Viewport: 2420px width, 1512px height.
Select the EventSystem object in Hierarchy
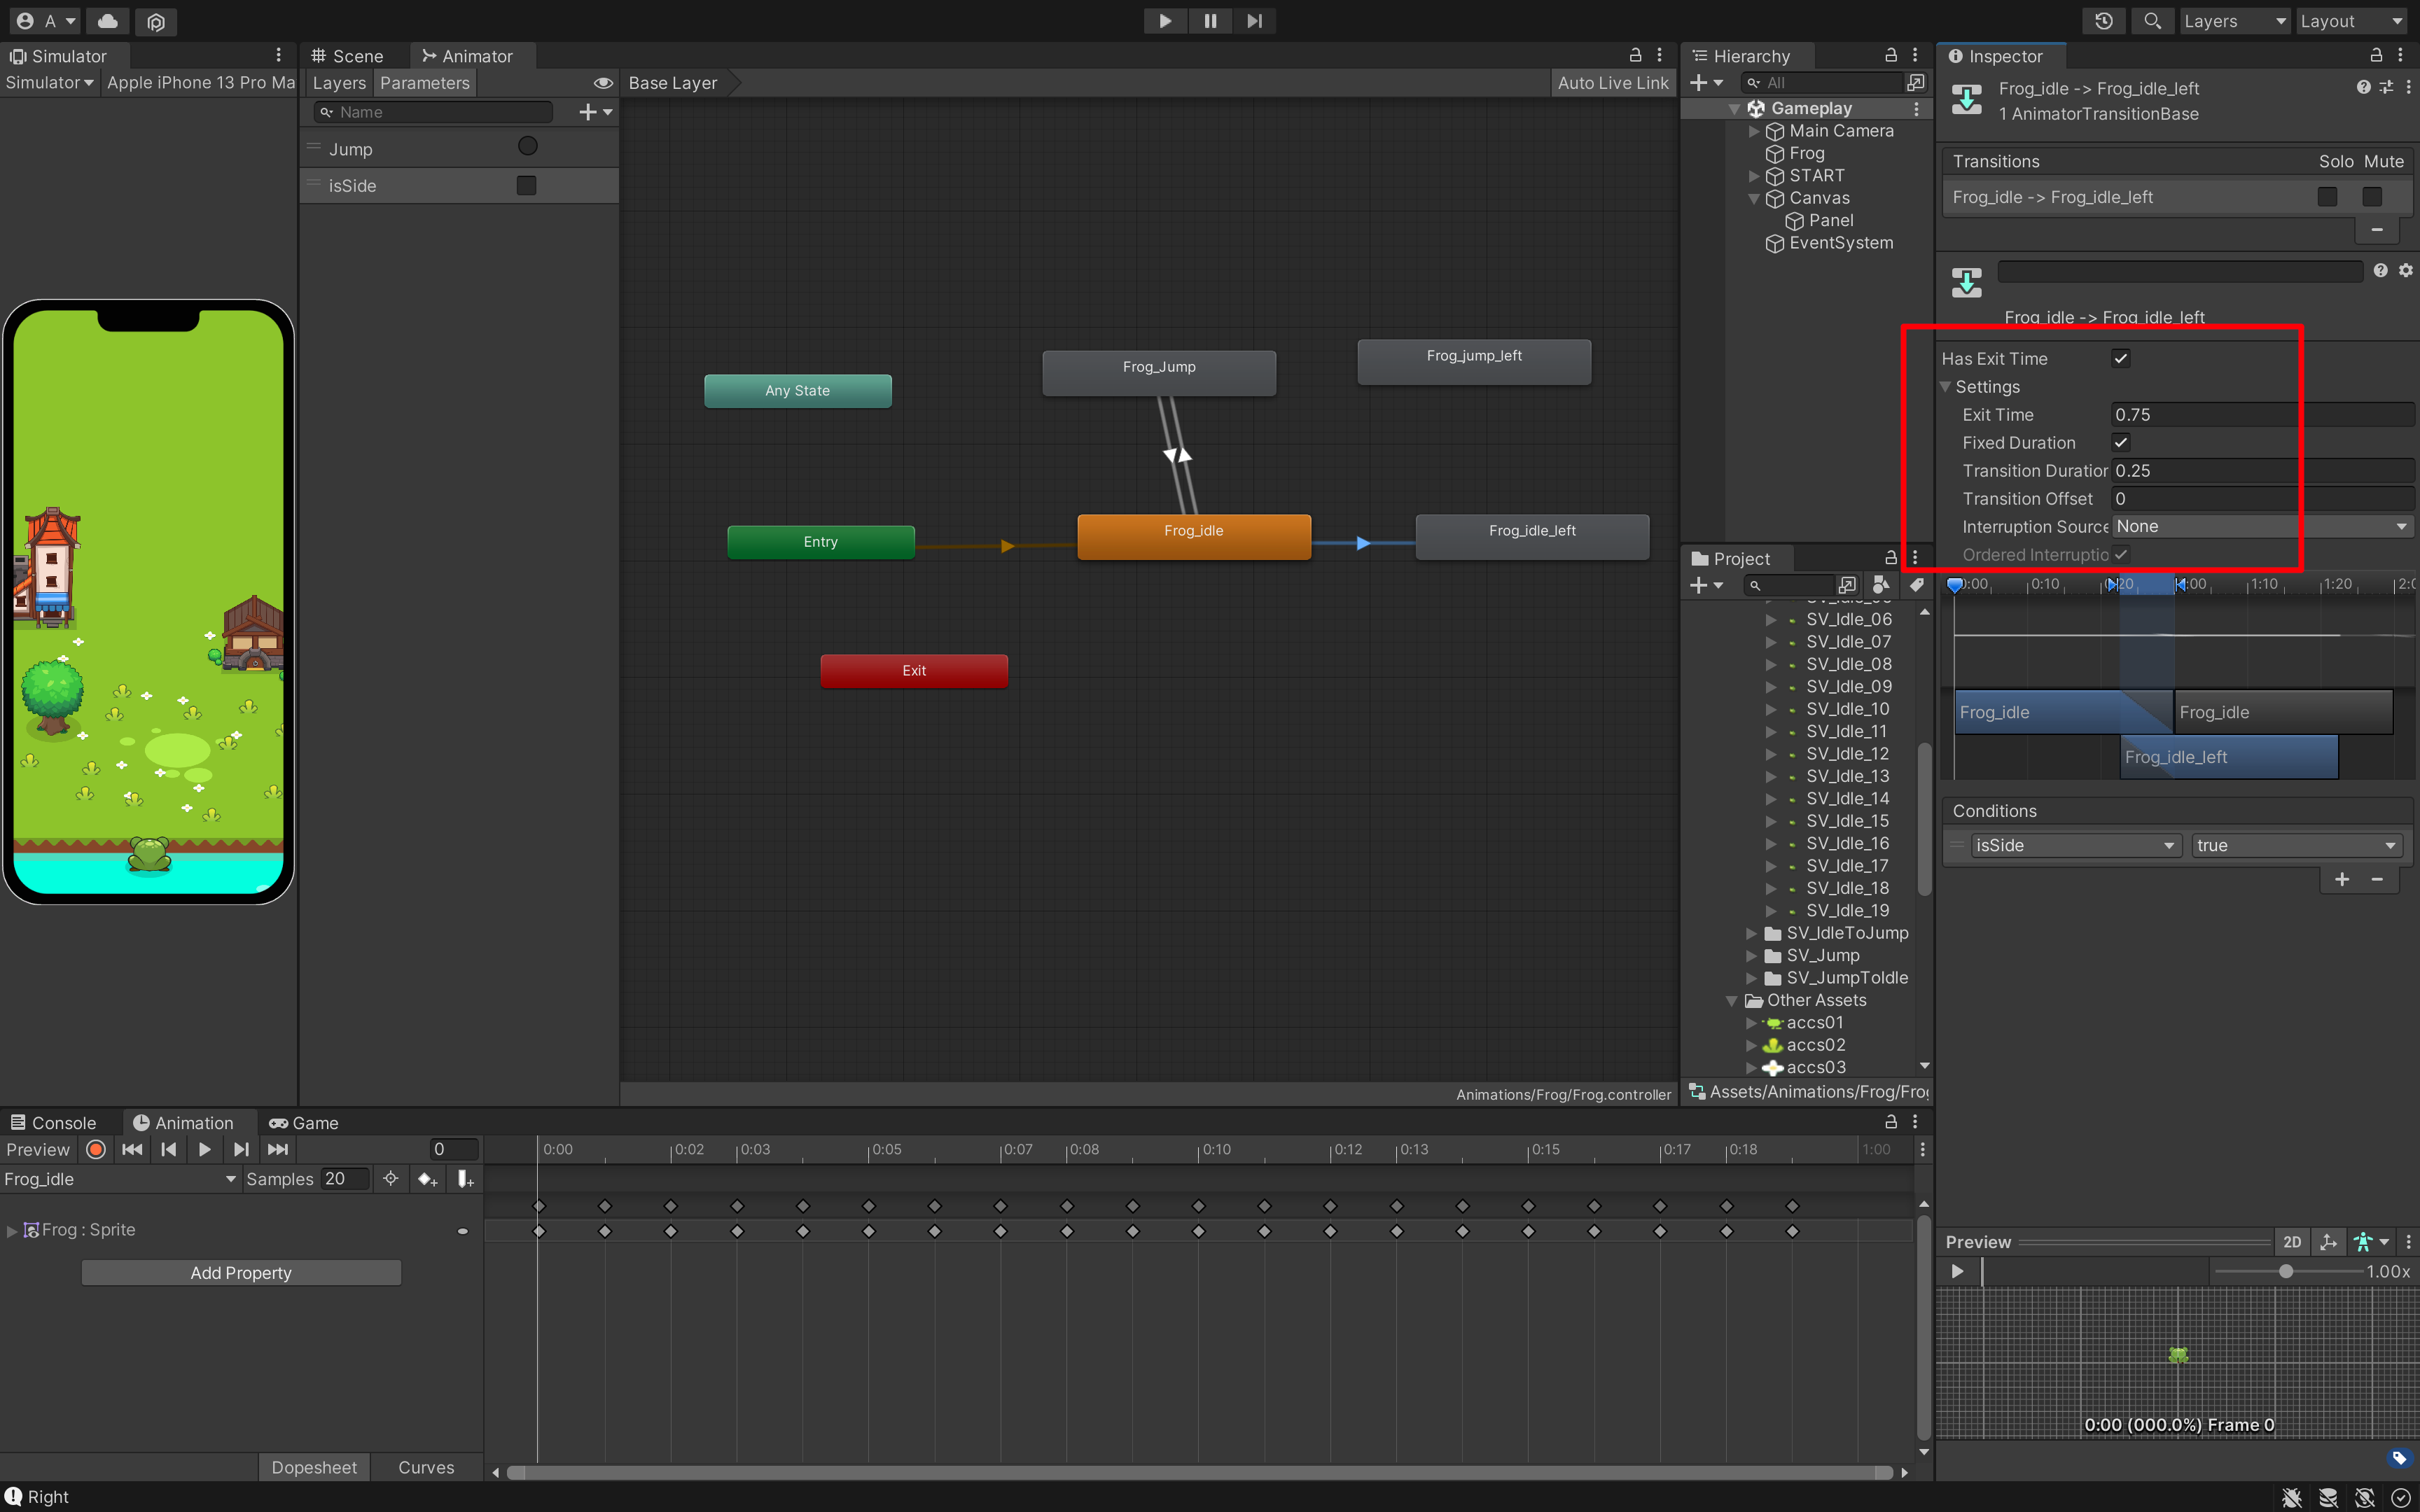[x=1840, y=243]
